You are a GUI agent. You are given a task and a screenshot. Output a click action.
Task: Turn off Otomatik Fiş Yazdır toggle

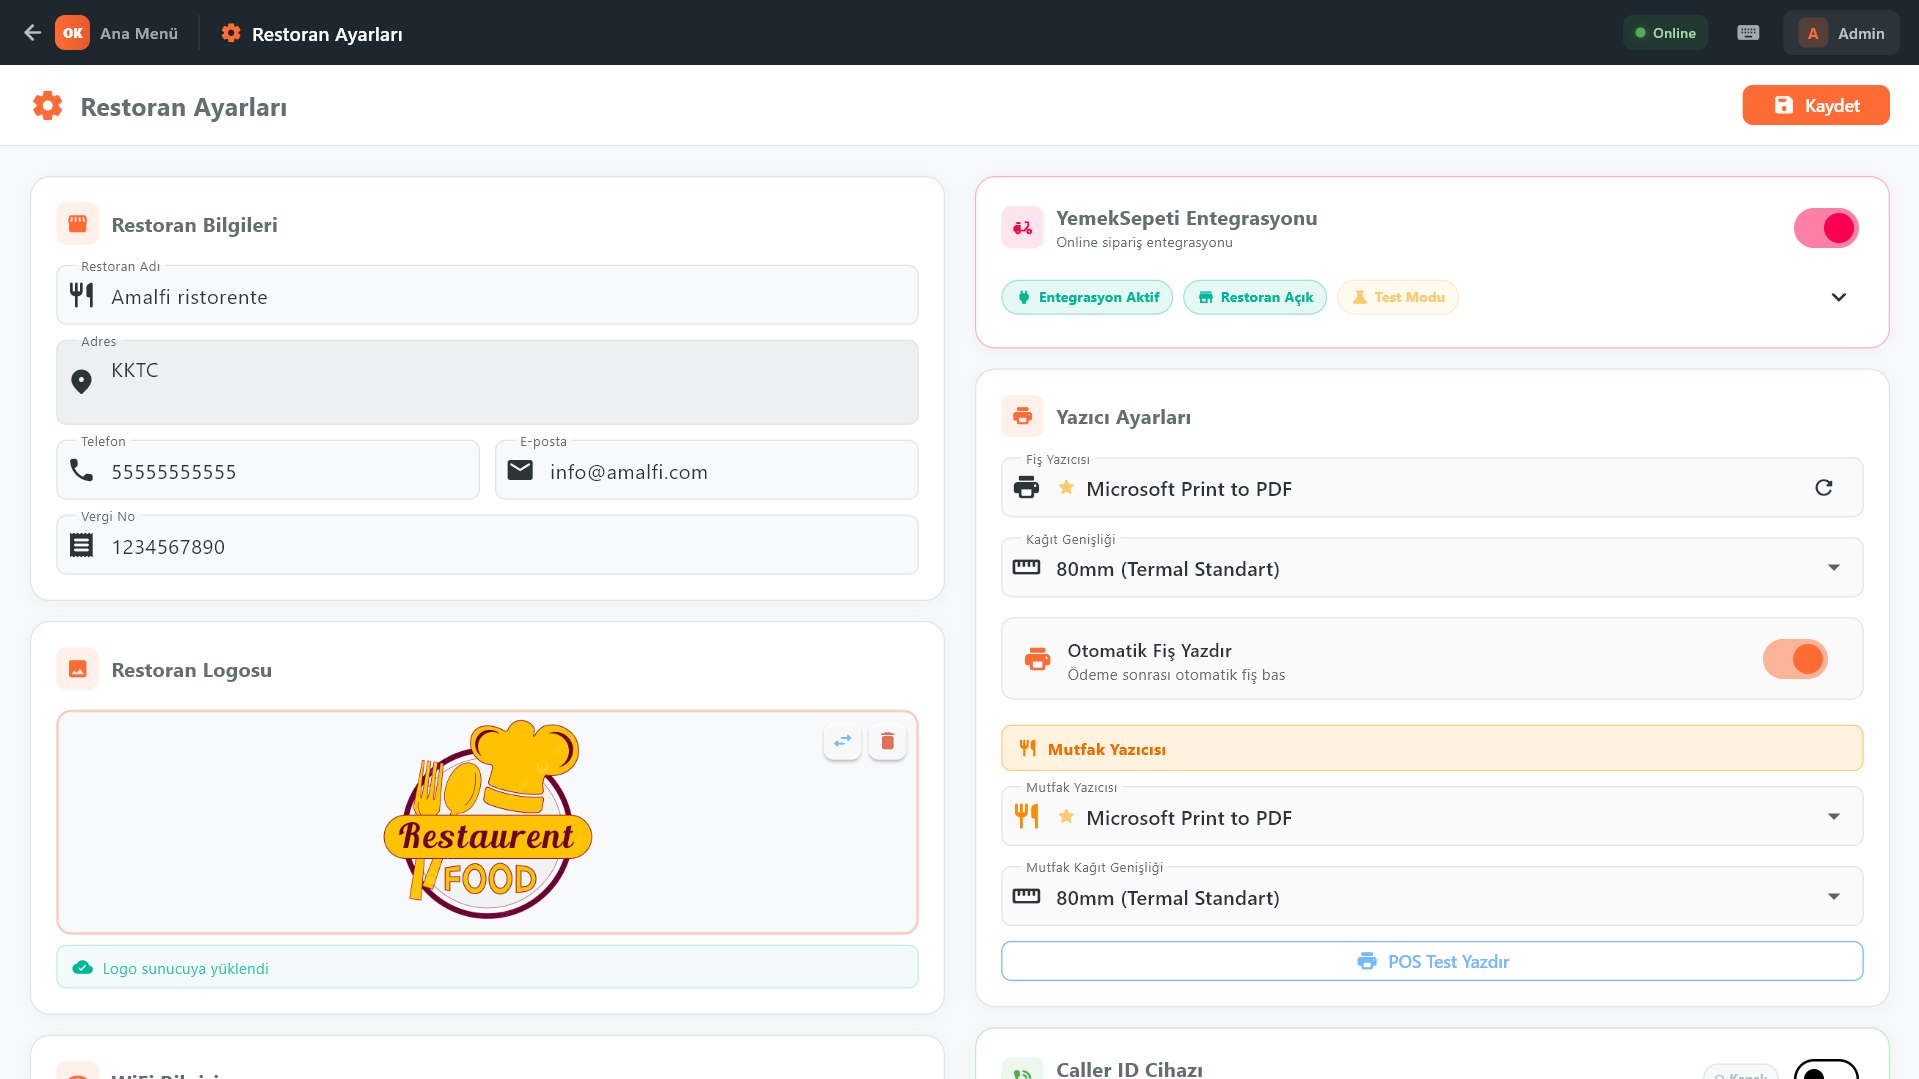[1795, 659]
